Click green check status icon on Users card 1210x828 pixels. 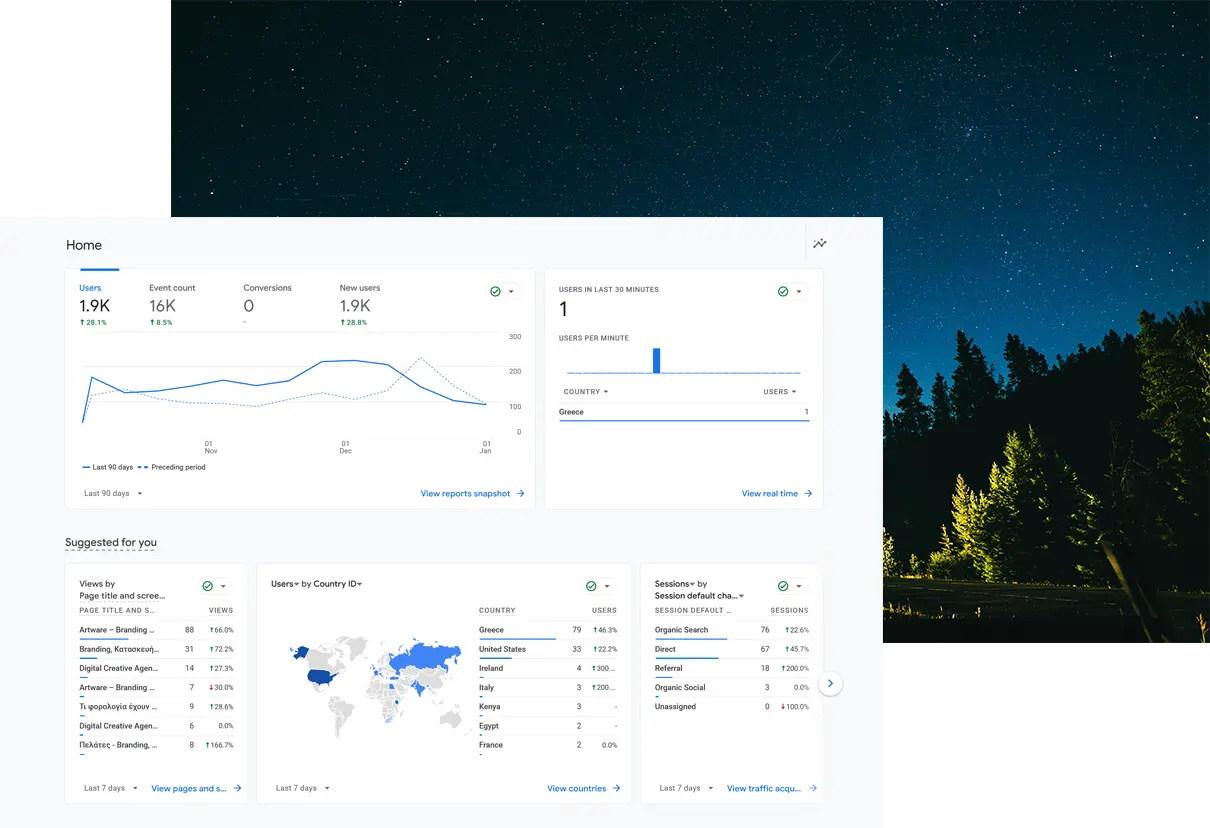pos(495,291)
